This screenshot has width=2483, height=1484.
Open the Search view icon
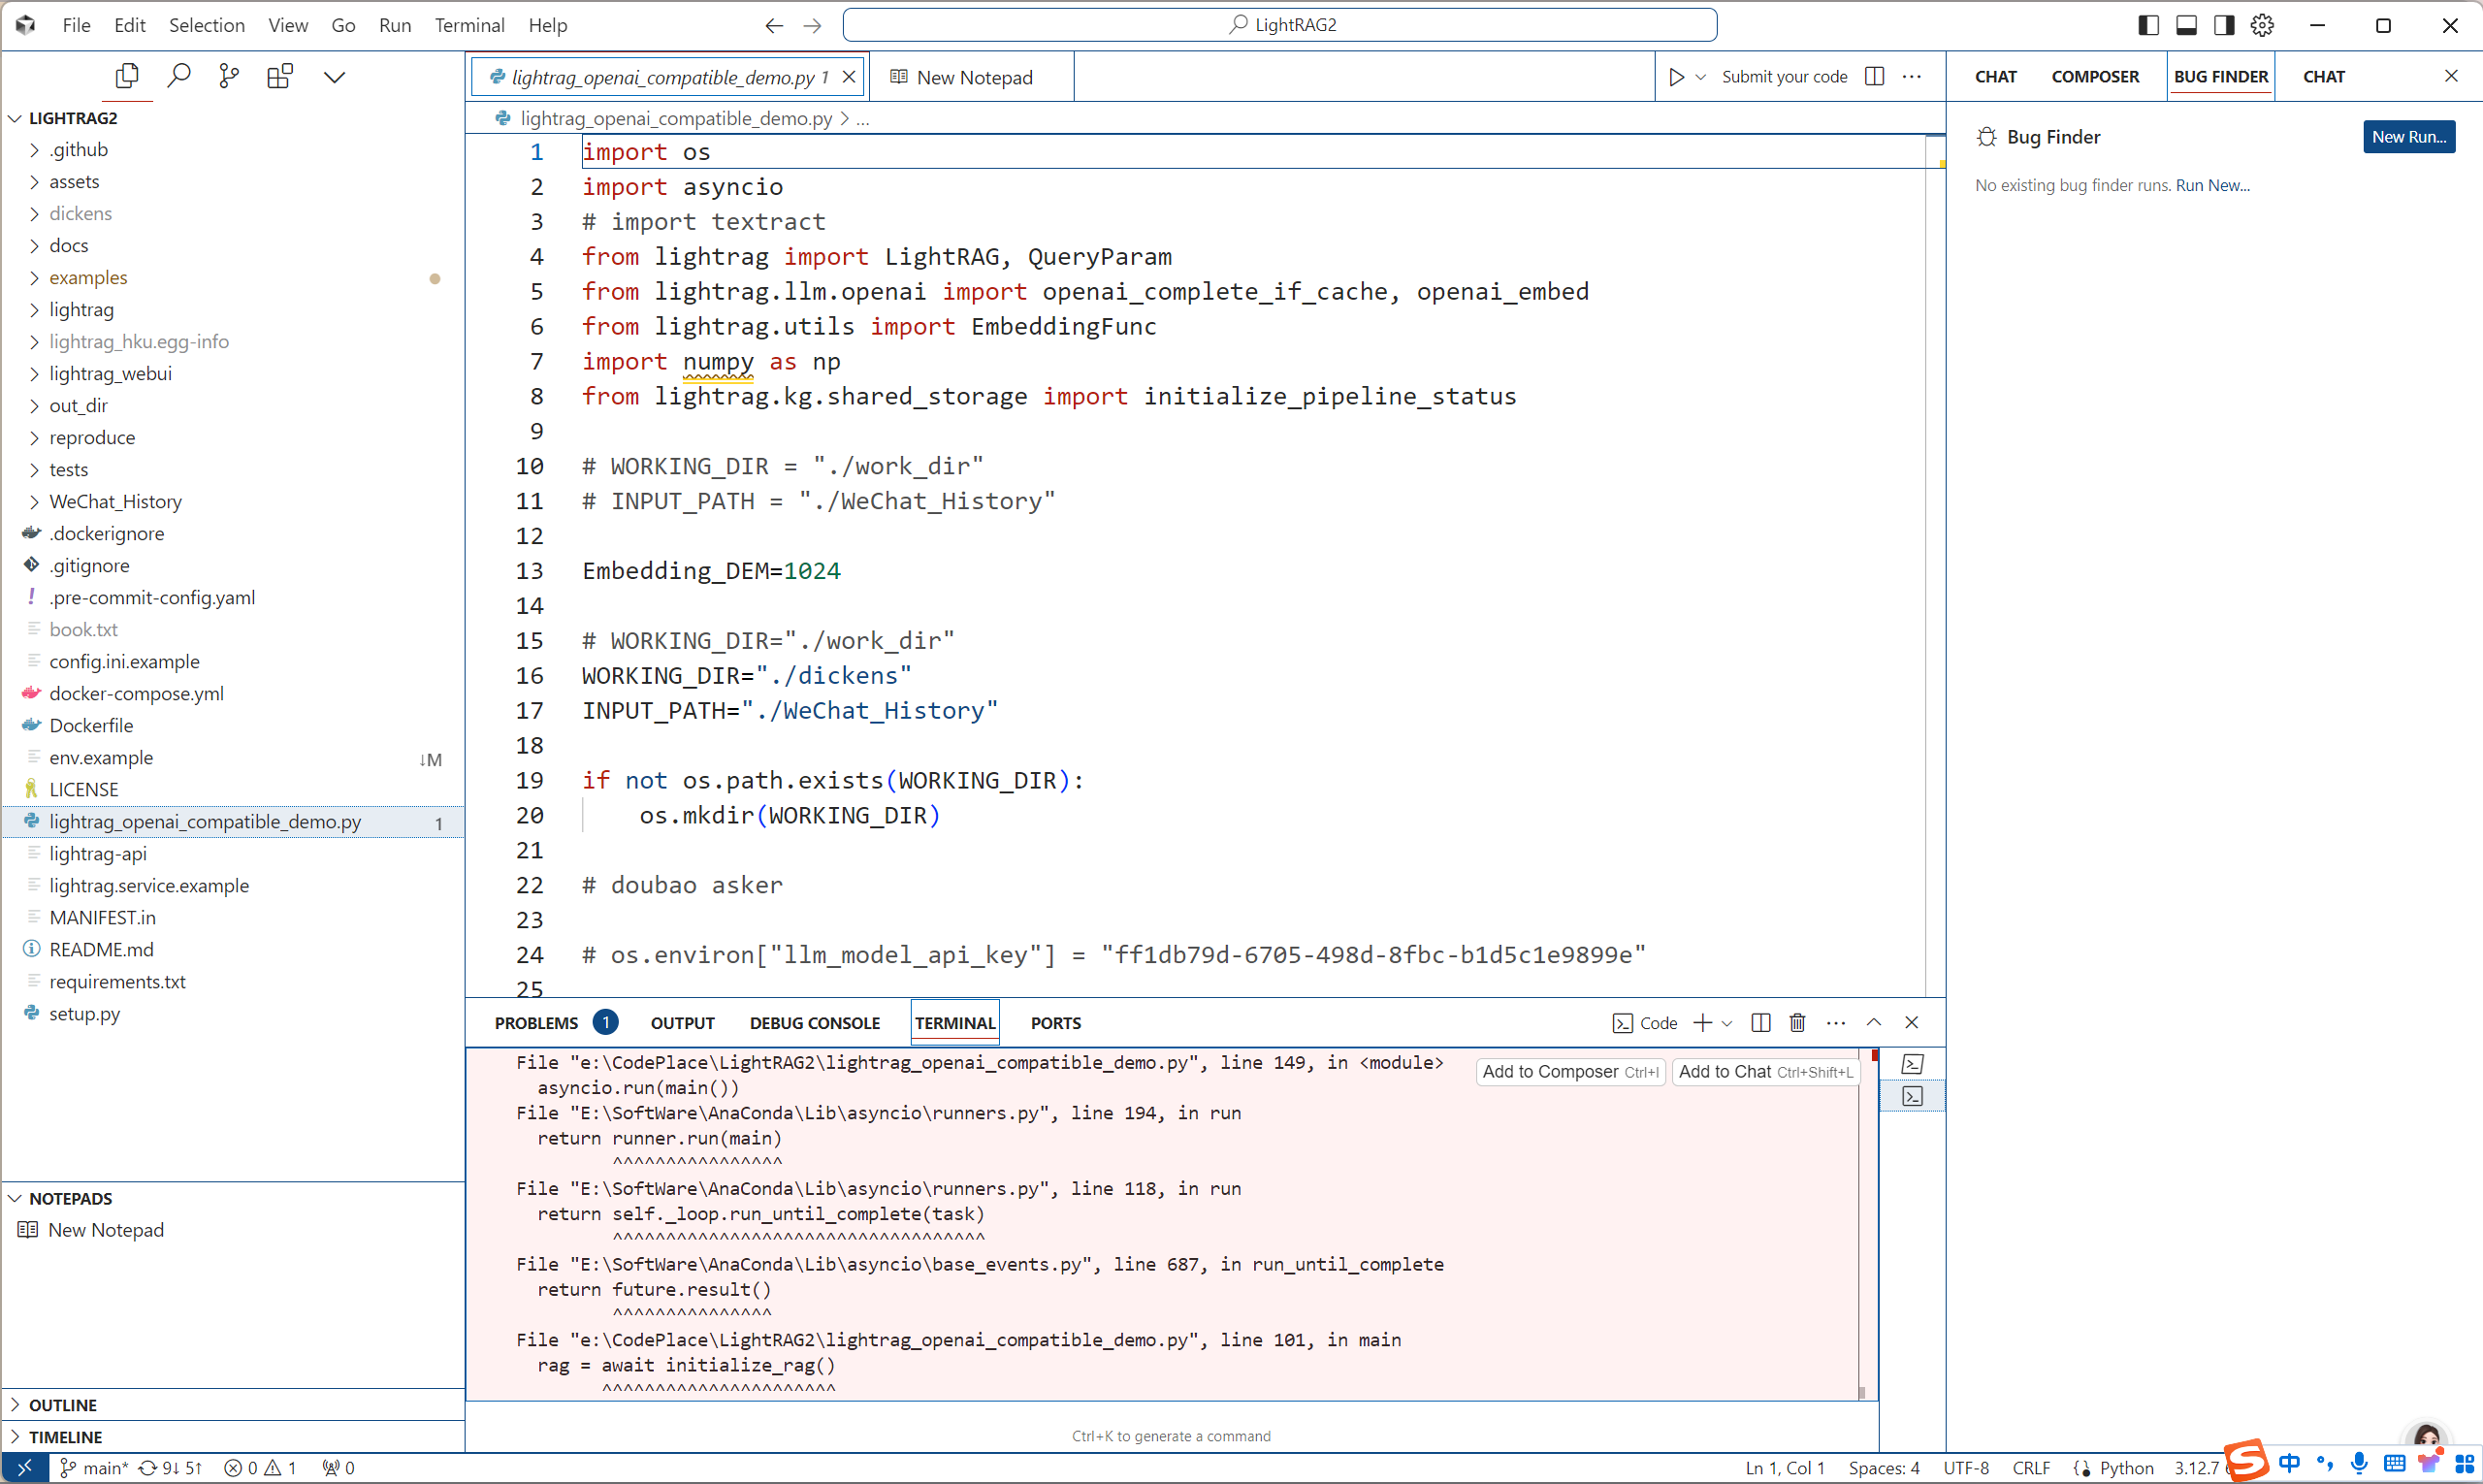tap(179, 76)
